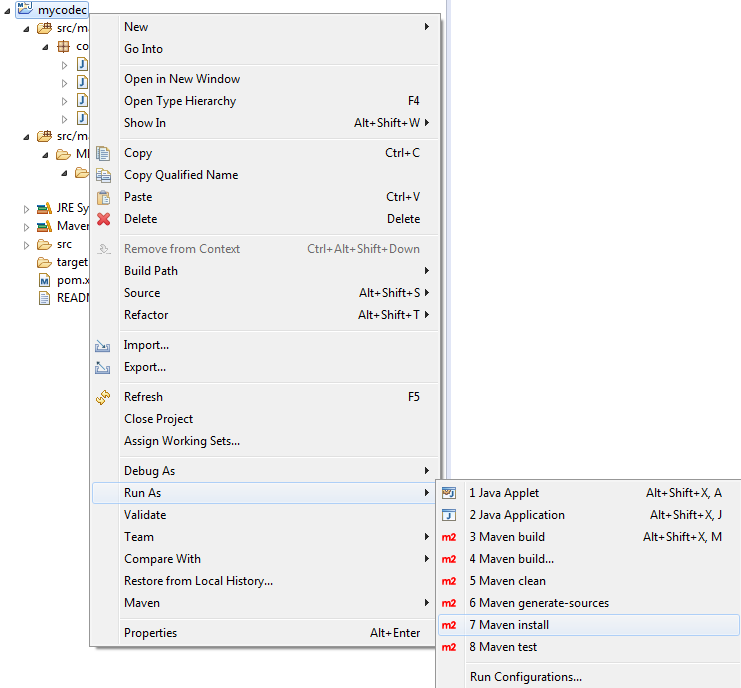Click the Import icon in menu
Screen dimensions: 741x688
click(103, 345)
